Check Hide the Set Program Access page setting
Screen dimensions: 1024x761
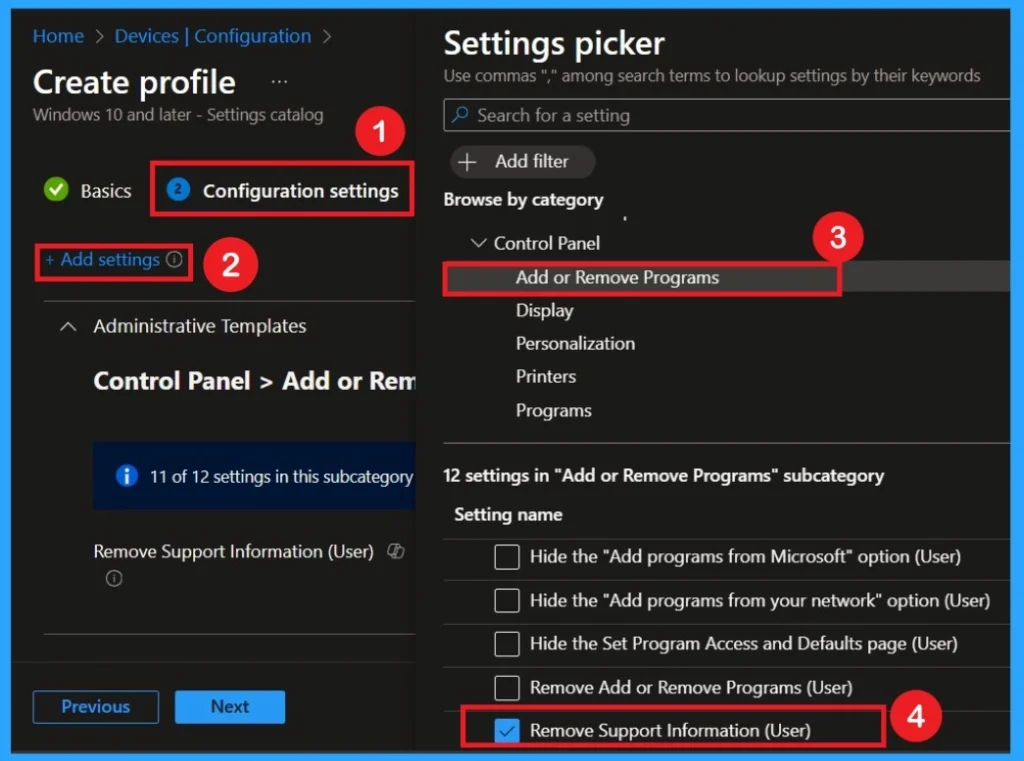(x=506, y=644)
